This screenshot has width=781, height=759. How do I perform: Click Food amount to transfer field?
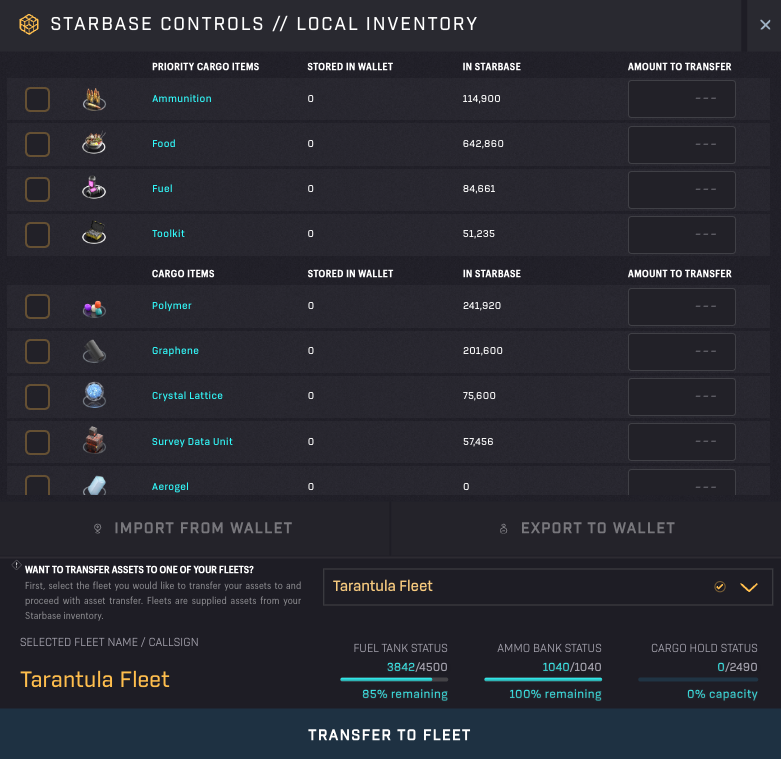click(x=681, y=145)
